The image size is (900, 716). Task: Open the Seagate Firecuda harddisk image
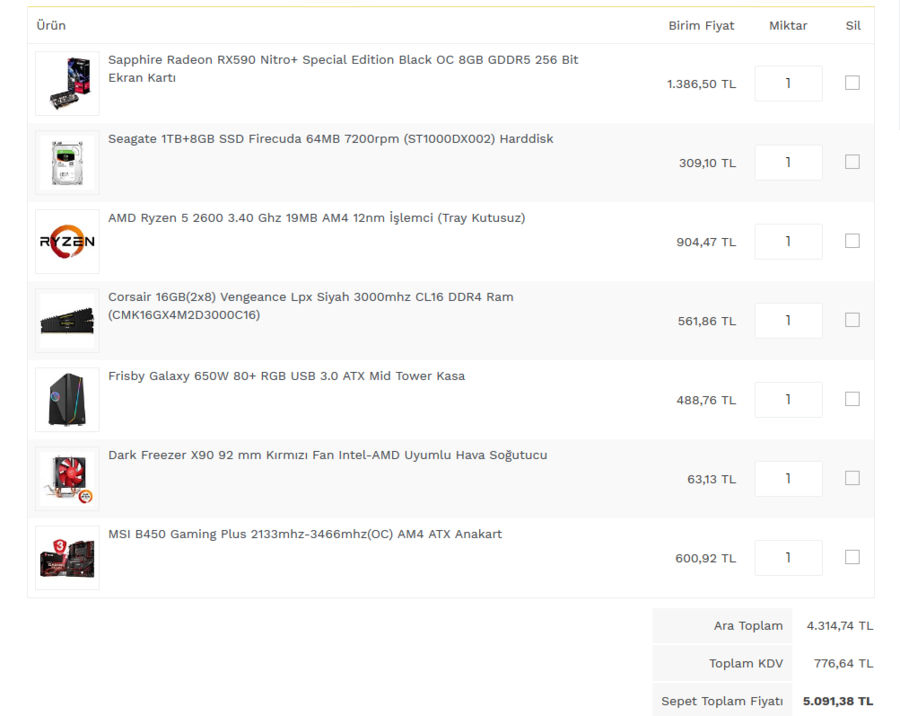point(67,163)
